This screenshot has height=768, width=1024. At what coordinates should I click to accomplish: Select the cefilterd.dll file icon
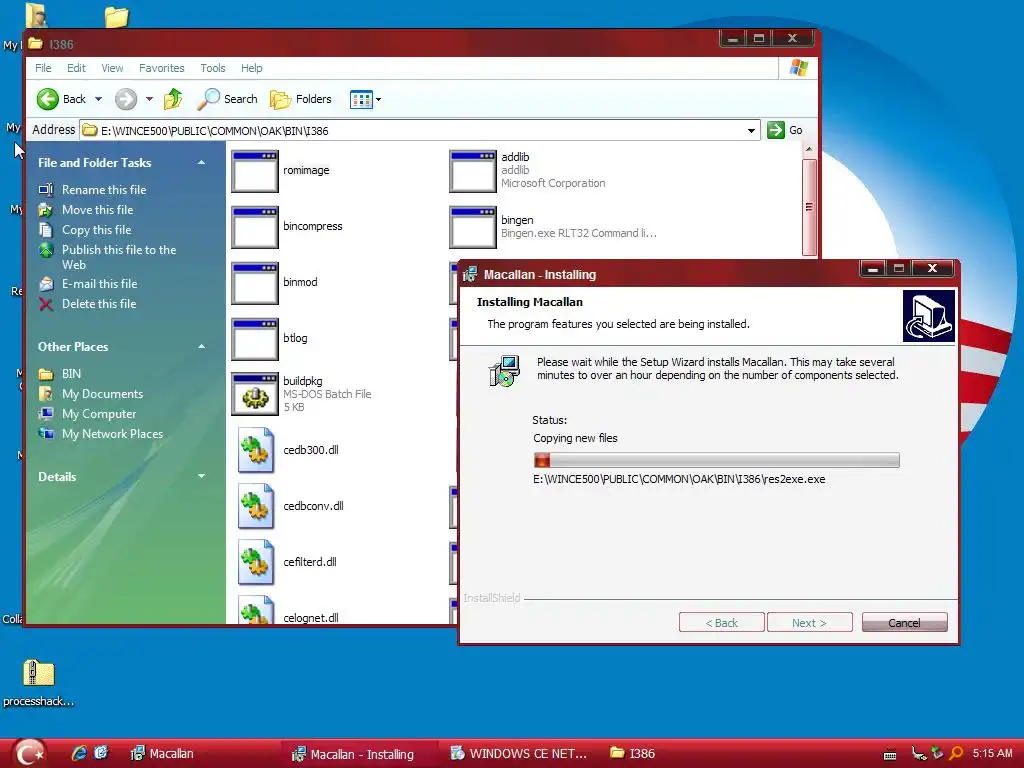click(255, 562)
